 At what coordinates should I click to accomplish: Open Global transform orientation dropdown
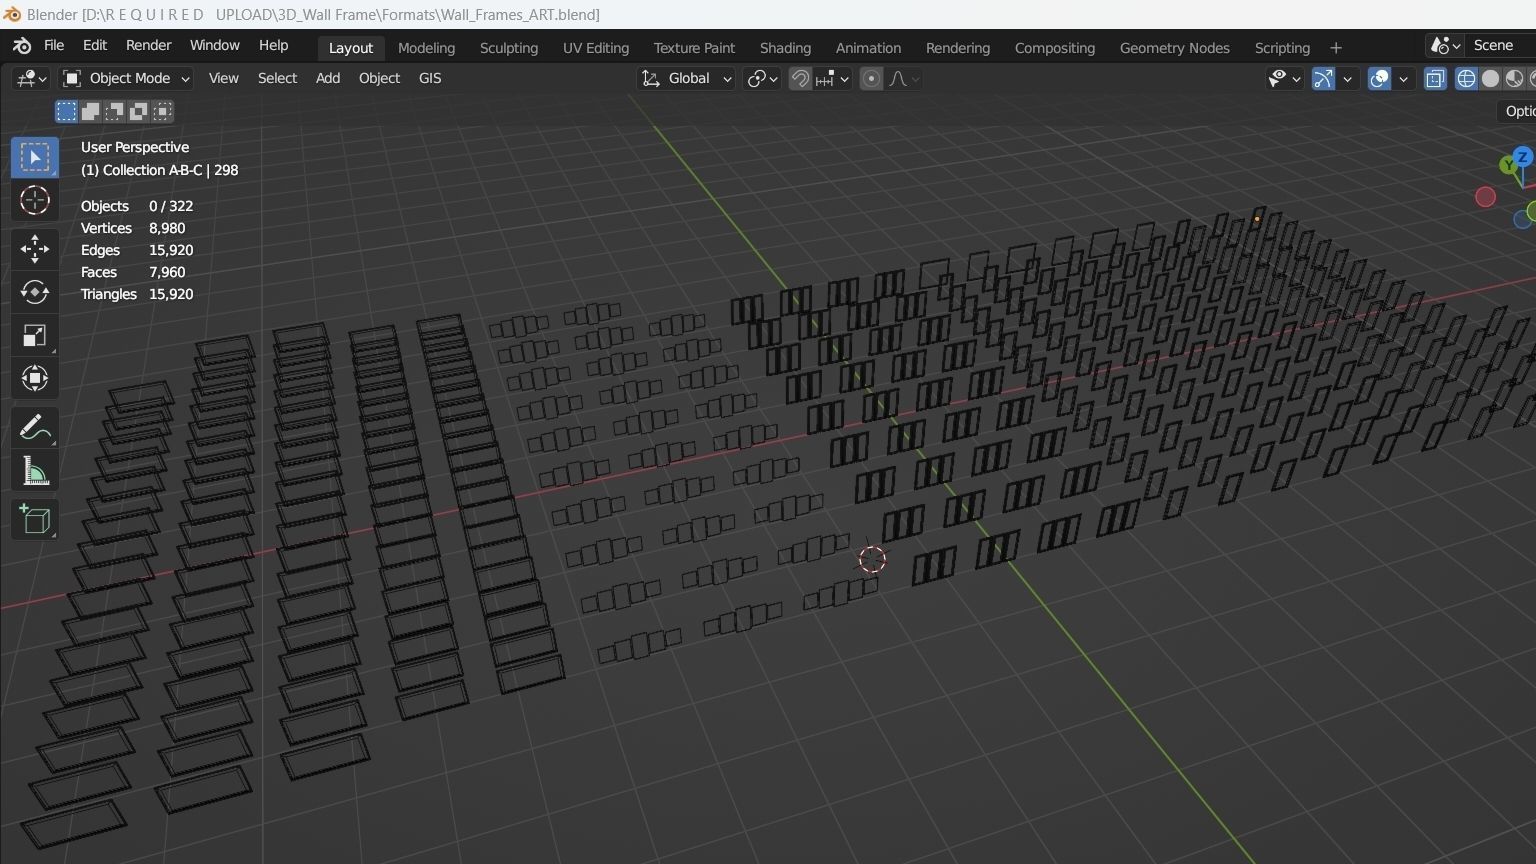point(686,78)
